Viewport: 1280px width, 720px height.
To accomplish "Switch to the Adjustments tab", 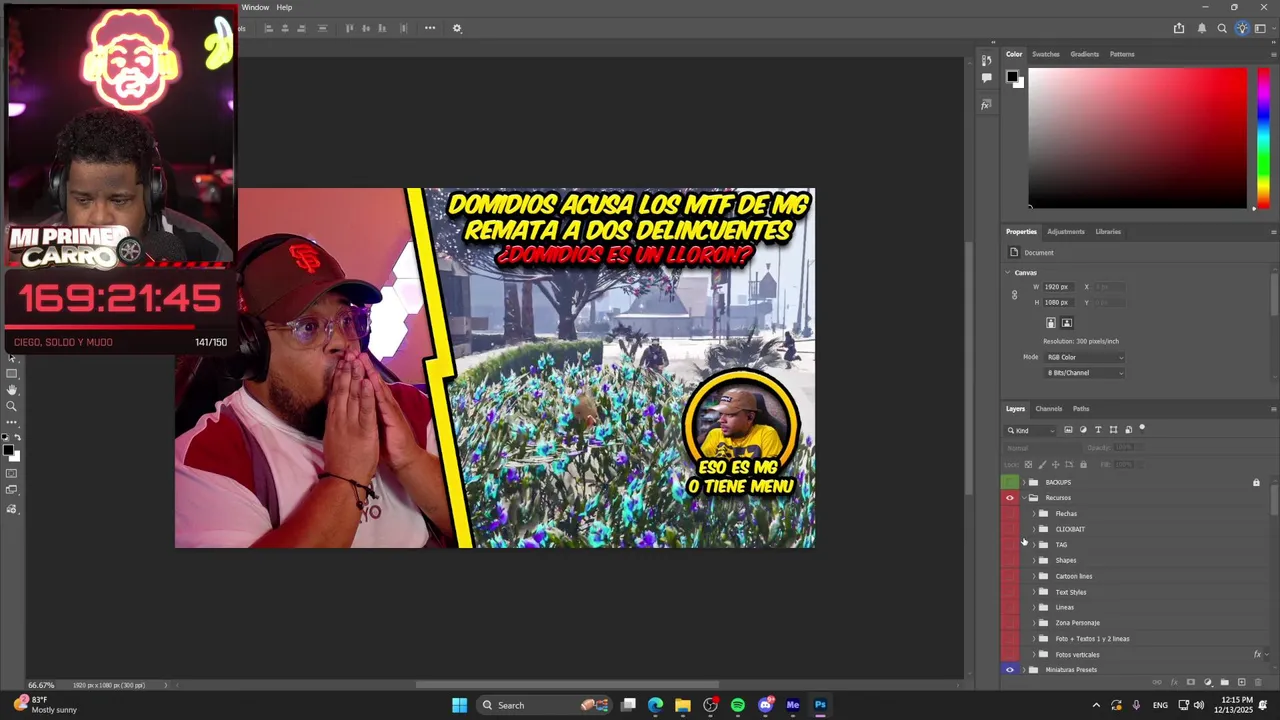I will 1065,232.
